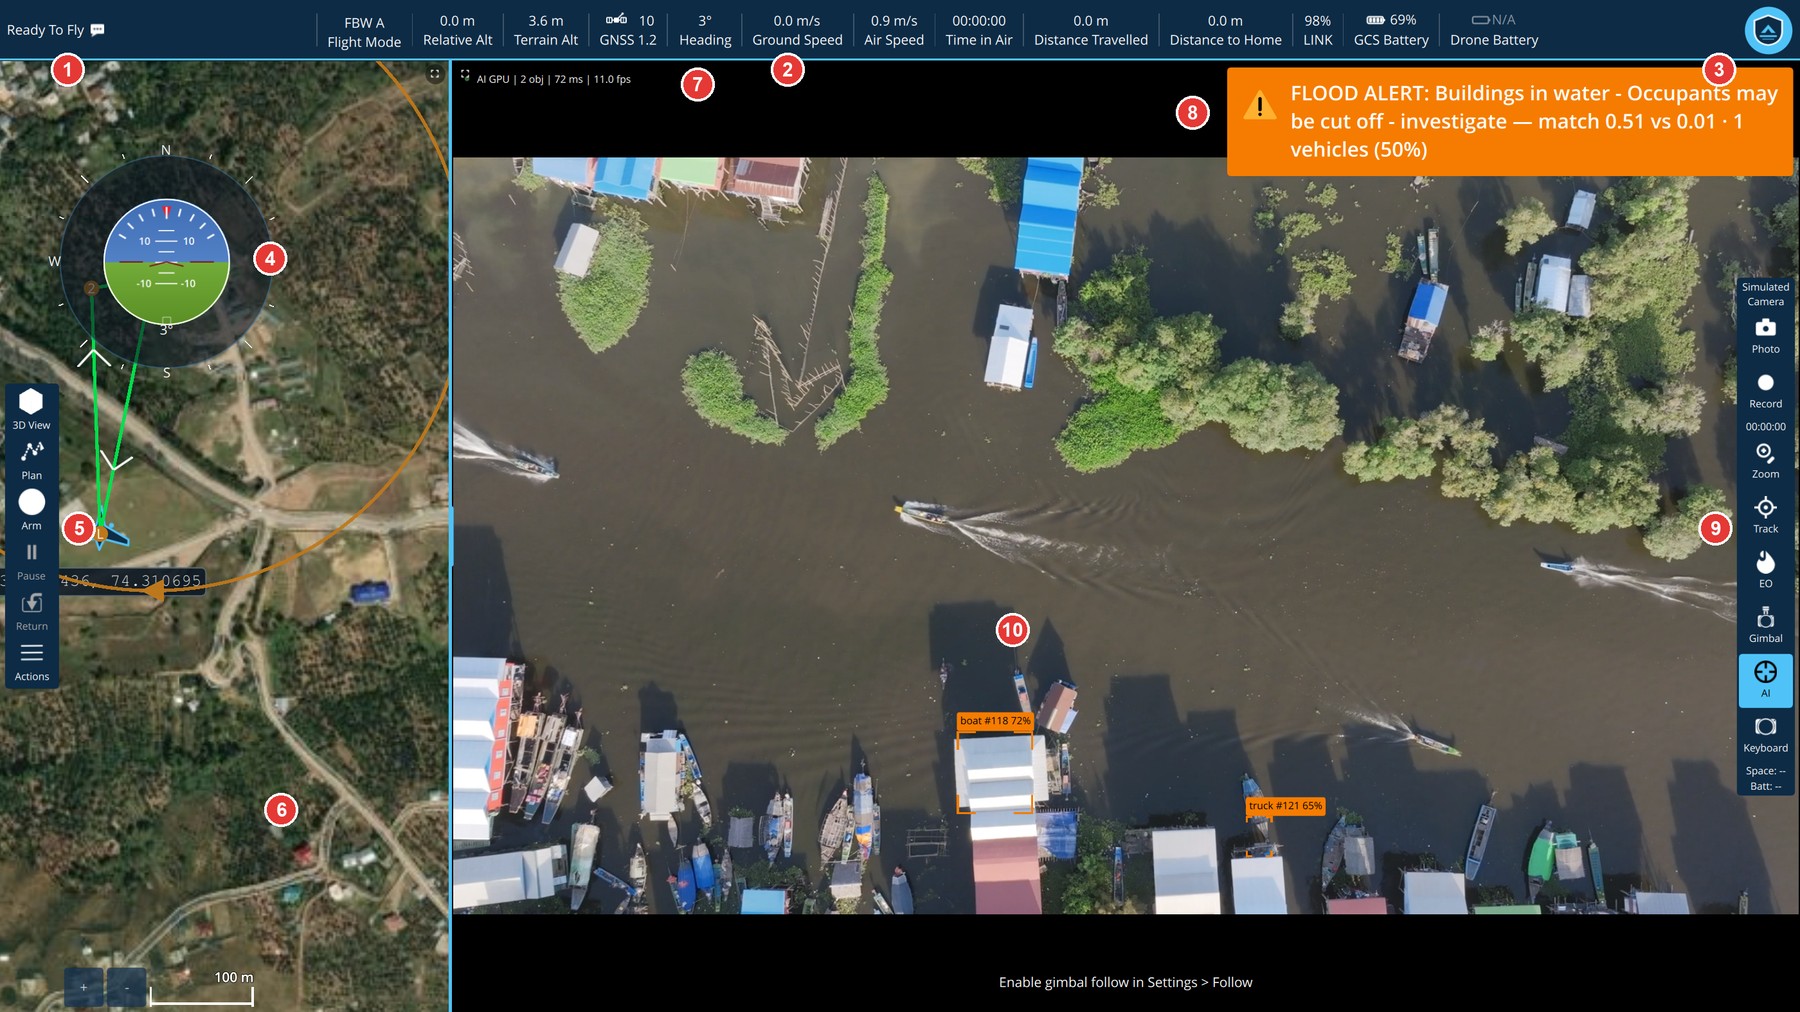
Task: Click the Distance Travelled readout
Action: (1091, 30)
